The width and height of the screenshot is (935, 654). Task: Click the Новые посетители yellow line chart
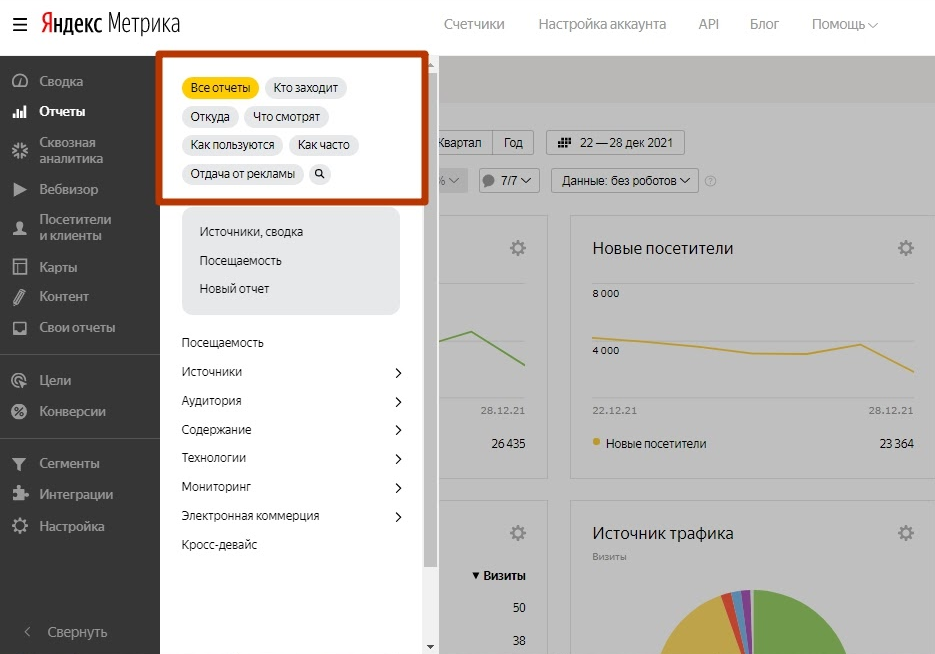[753, 352]
